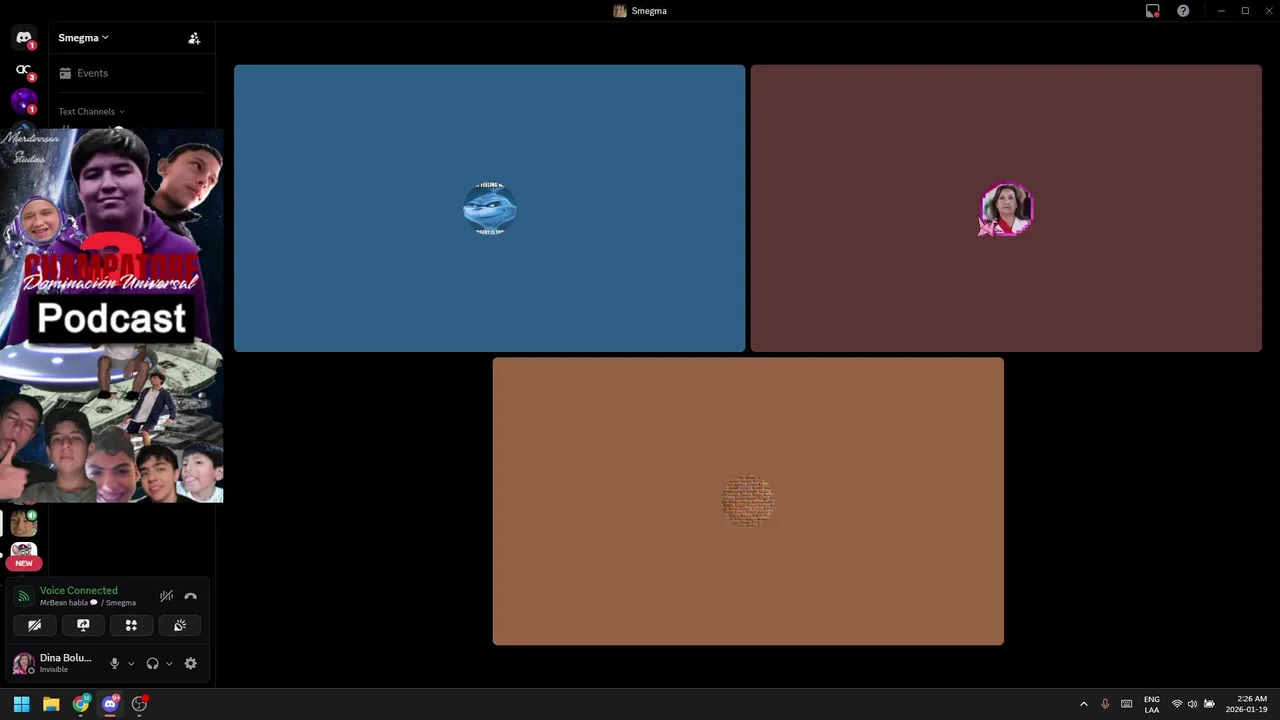
Task: Toggle noise suppression in voice panel
Action: (166, 596)
